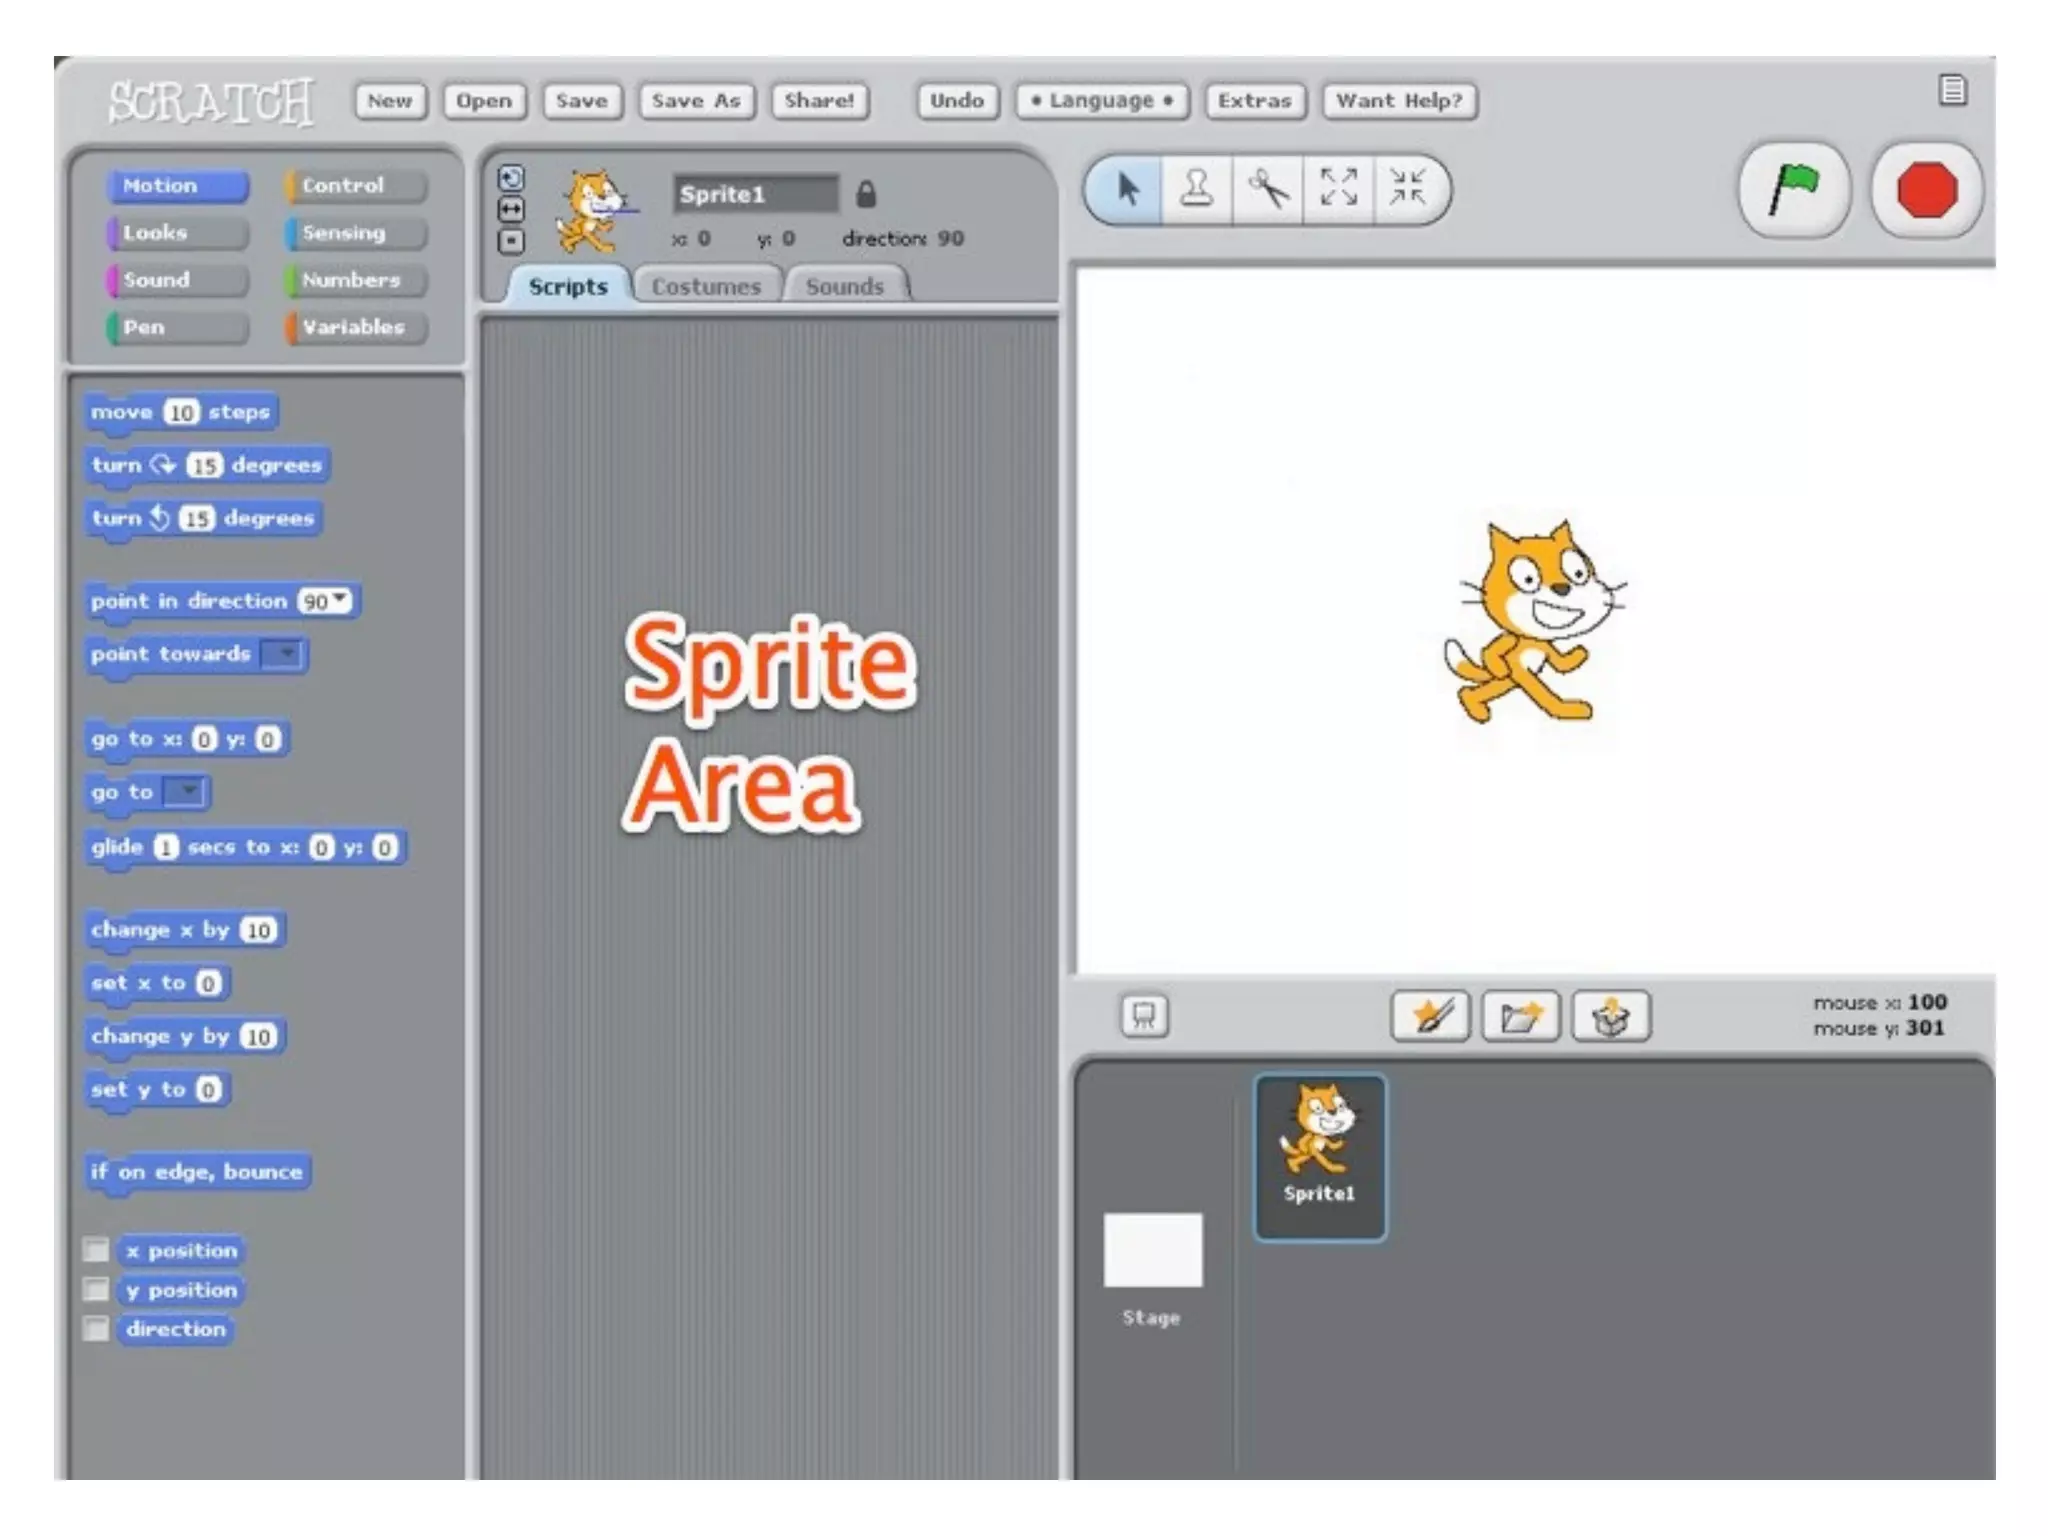Image resolution: width=2048 pixels, height=1536 pixels.
Task: Get a surprise sprite from the box icon
Action: (1611, 1017)
